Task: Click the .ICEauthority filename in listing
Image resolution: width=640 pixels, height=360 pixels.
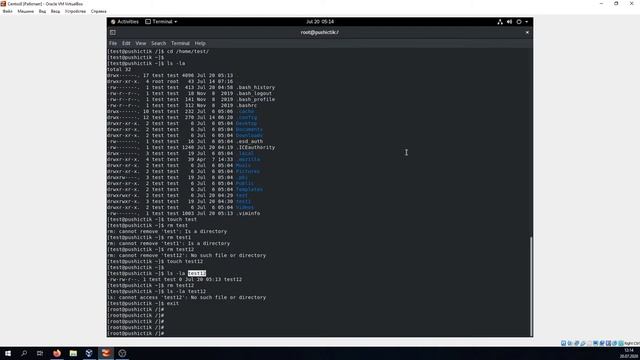Action: 256,147
